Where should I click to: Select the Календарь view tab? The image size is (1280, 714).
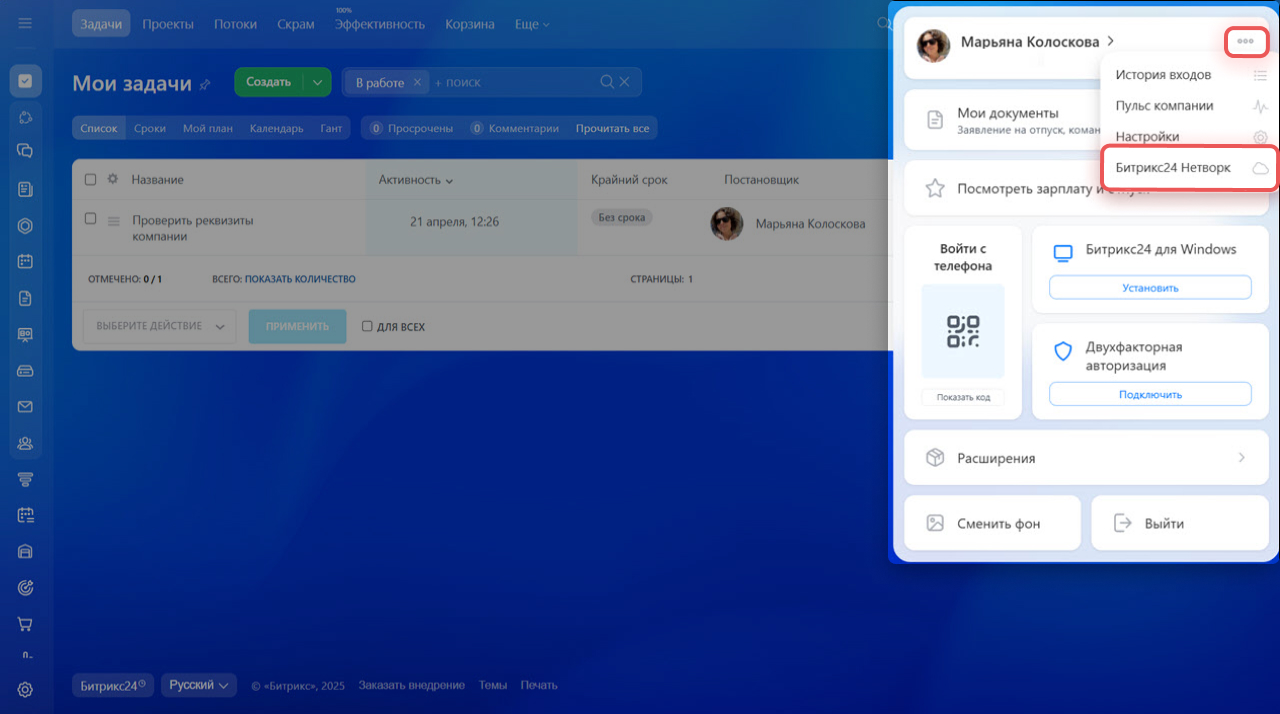click(277, 128)
